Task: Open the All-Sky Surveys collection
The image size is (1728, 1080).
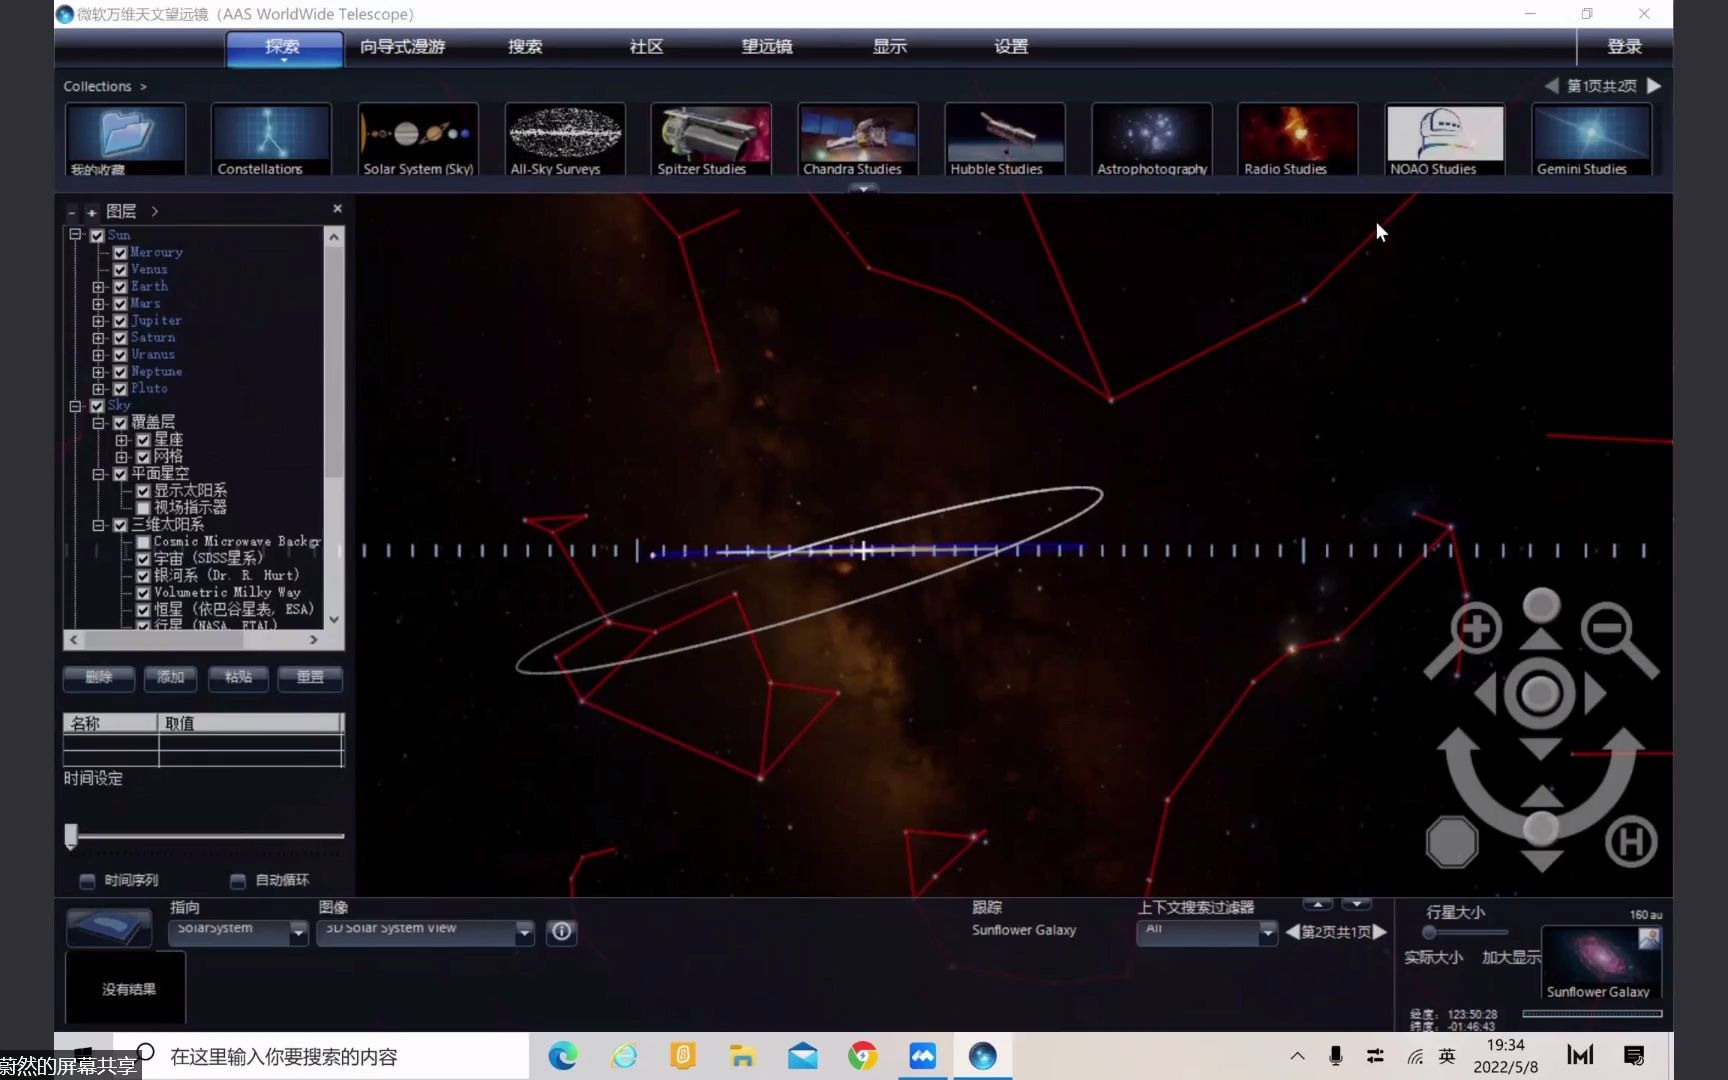Action: [565, 140]
